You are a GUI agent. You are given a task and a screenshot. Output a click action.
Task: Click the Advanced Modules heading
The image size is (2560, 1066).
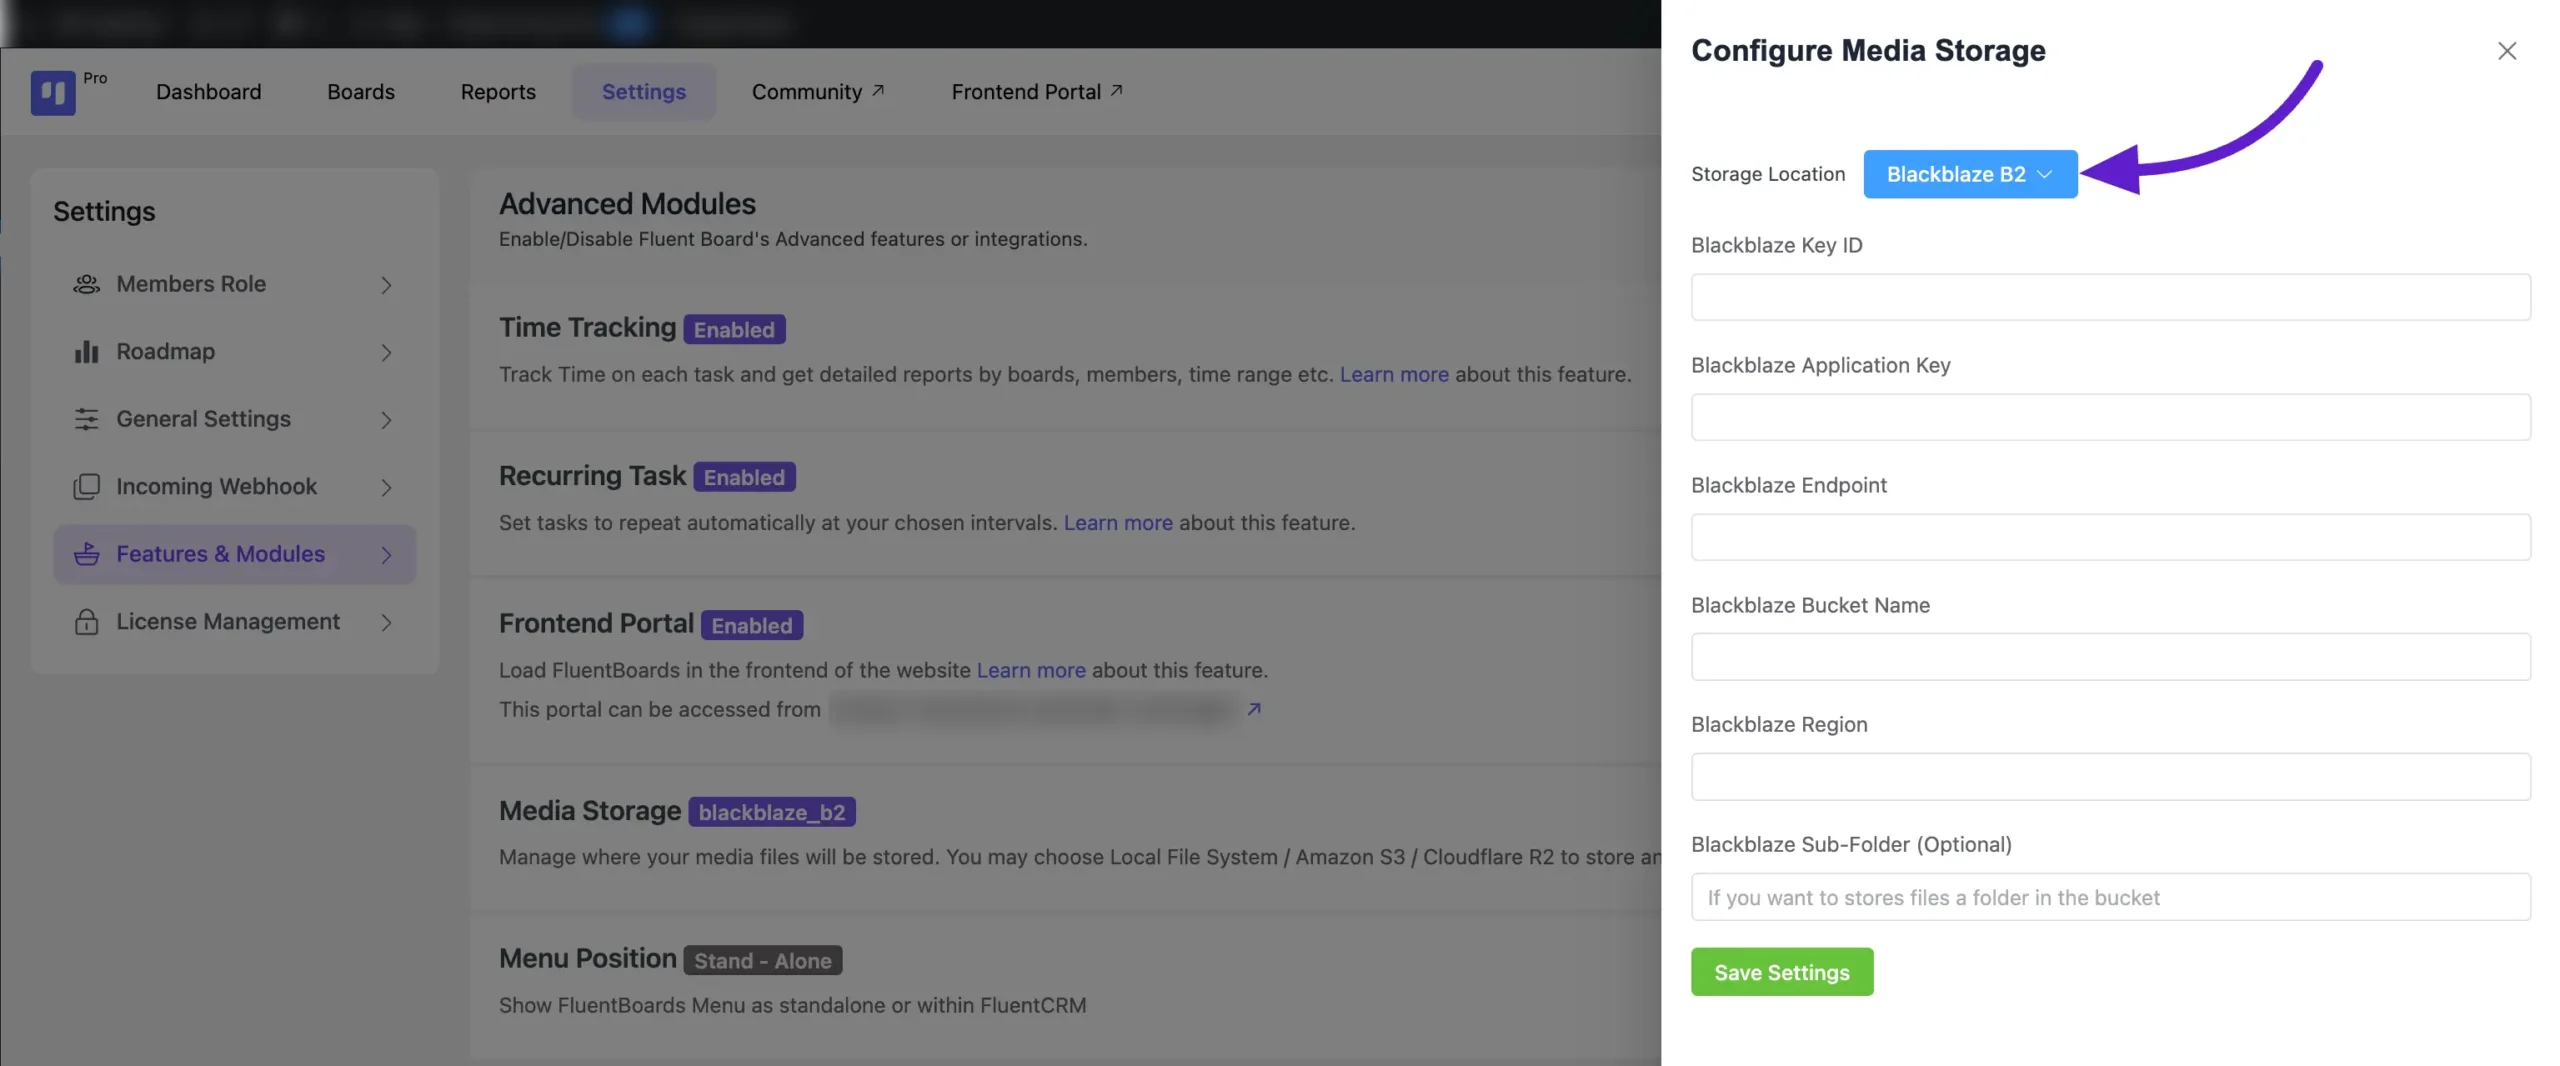[627, 204]
